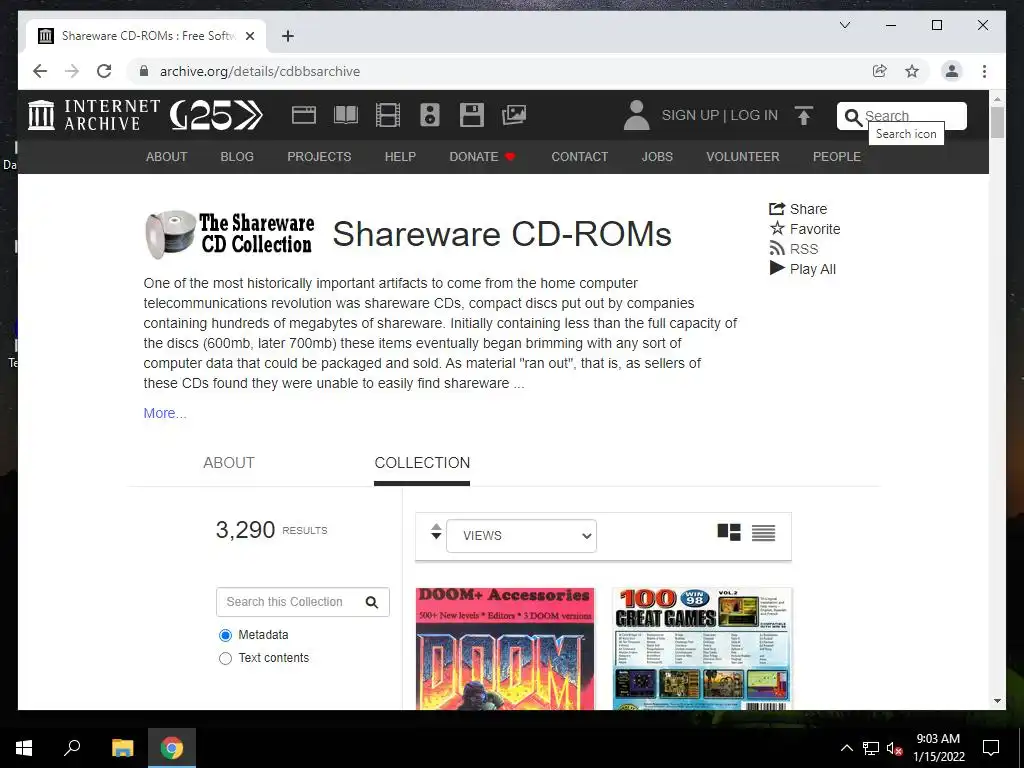Open the JOBS nav link
1024x768 pixels.
click(x=657, y=157)
